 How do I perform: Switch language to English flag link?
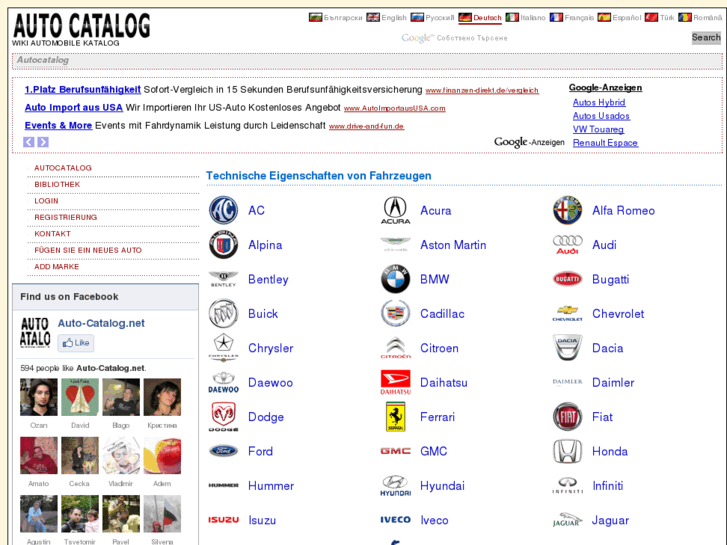[x=386, y=18]
